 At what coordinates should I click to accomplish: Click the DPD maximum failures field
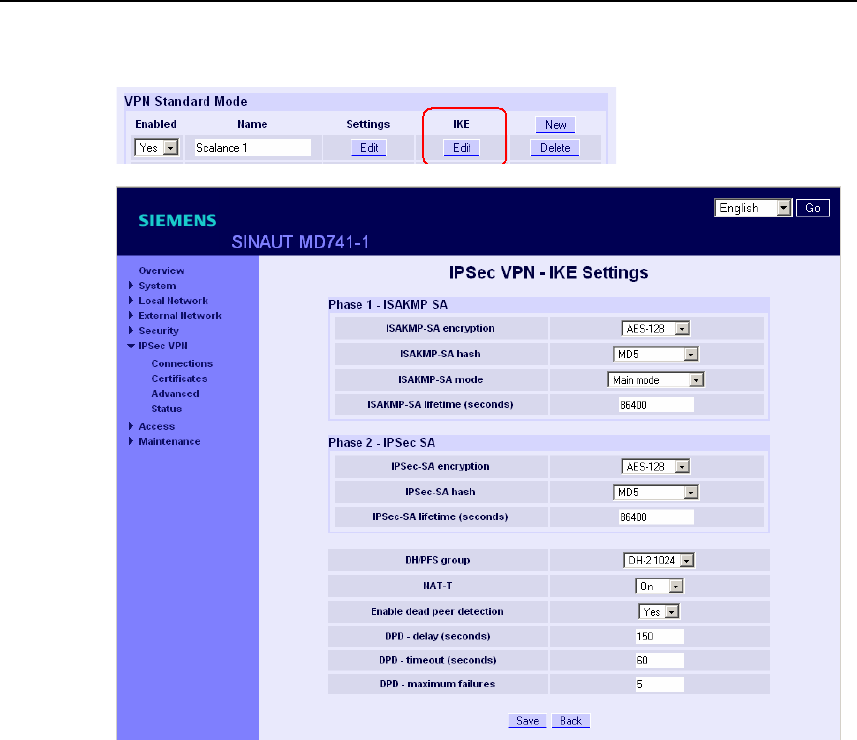(659, 684)
